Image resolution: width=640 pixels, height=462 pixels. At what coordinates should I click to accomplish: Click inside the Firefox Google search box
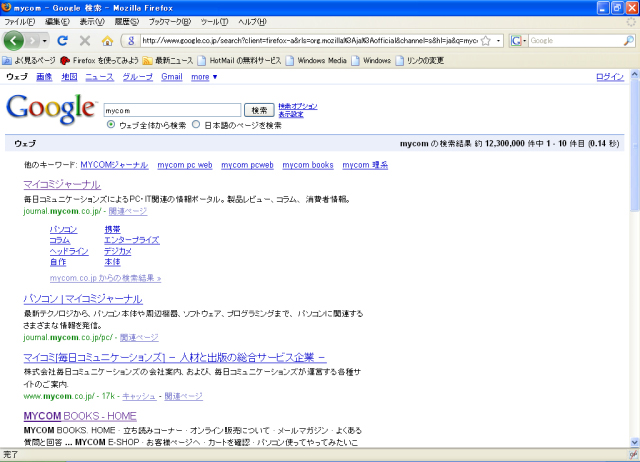coord(576,40)
